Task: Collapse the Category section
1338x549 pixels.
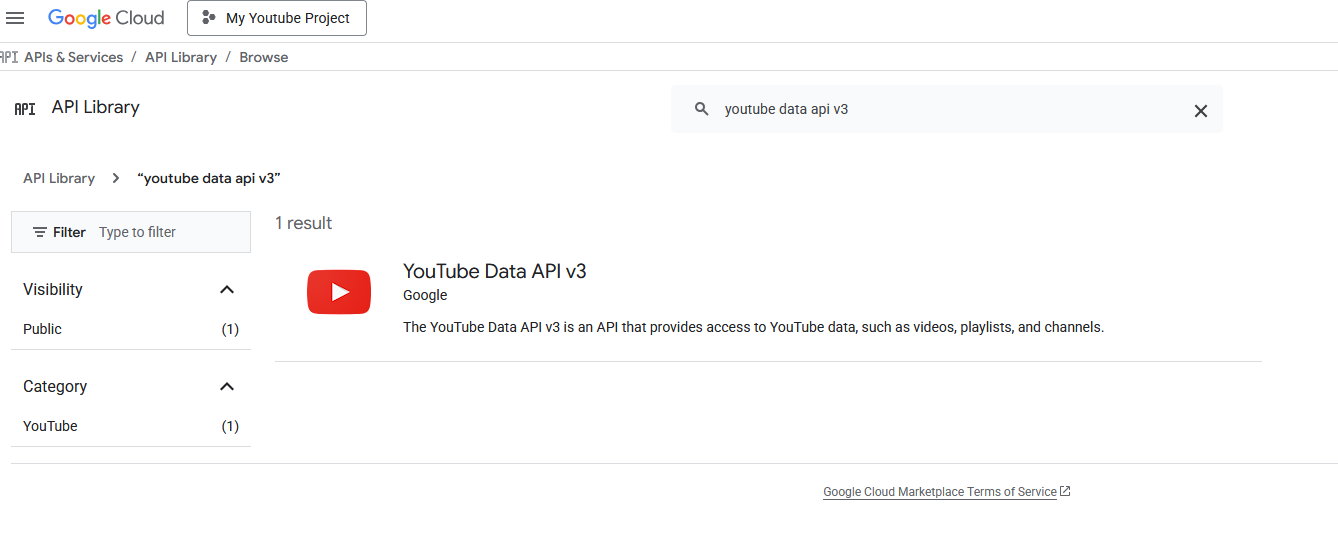Action: [227, 387]
